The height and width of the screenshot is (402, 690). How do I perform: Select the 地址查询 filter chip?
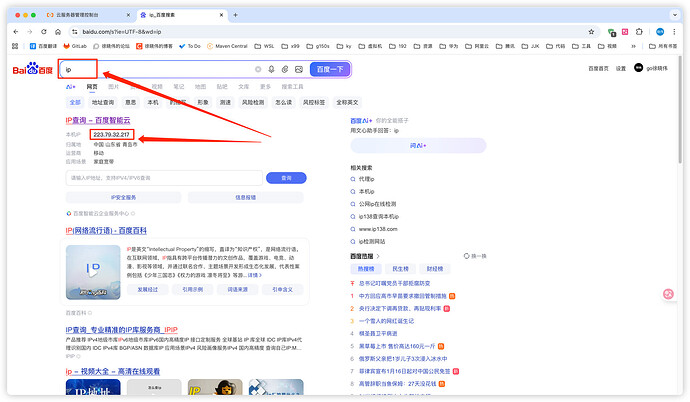click(x=103, y=102)
